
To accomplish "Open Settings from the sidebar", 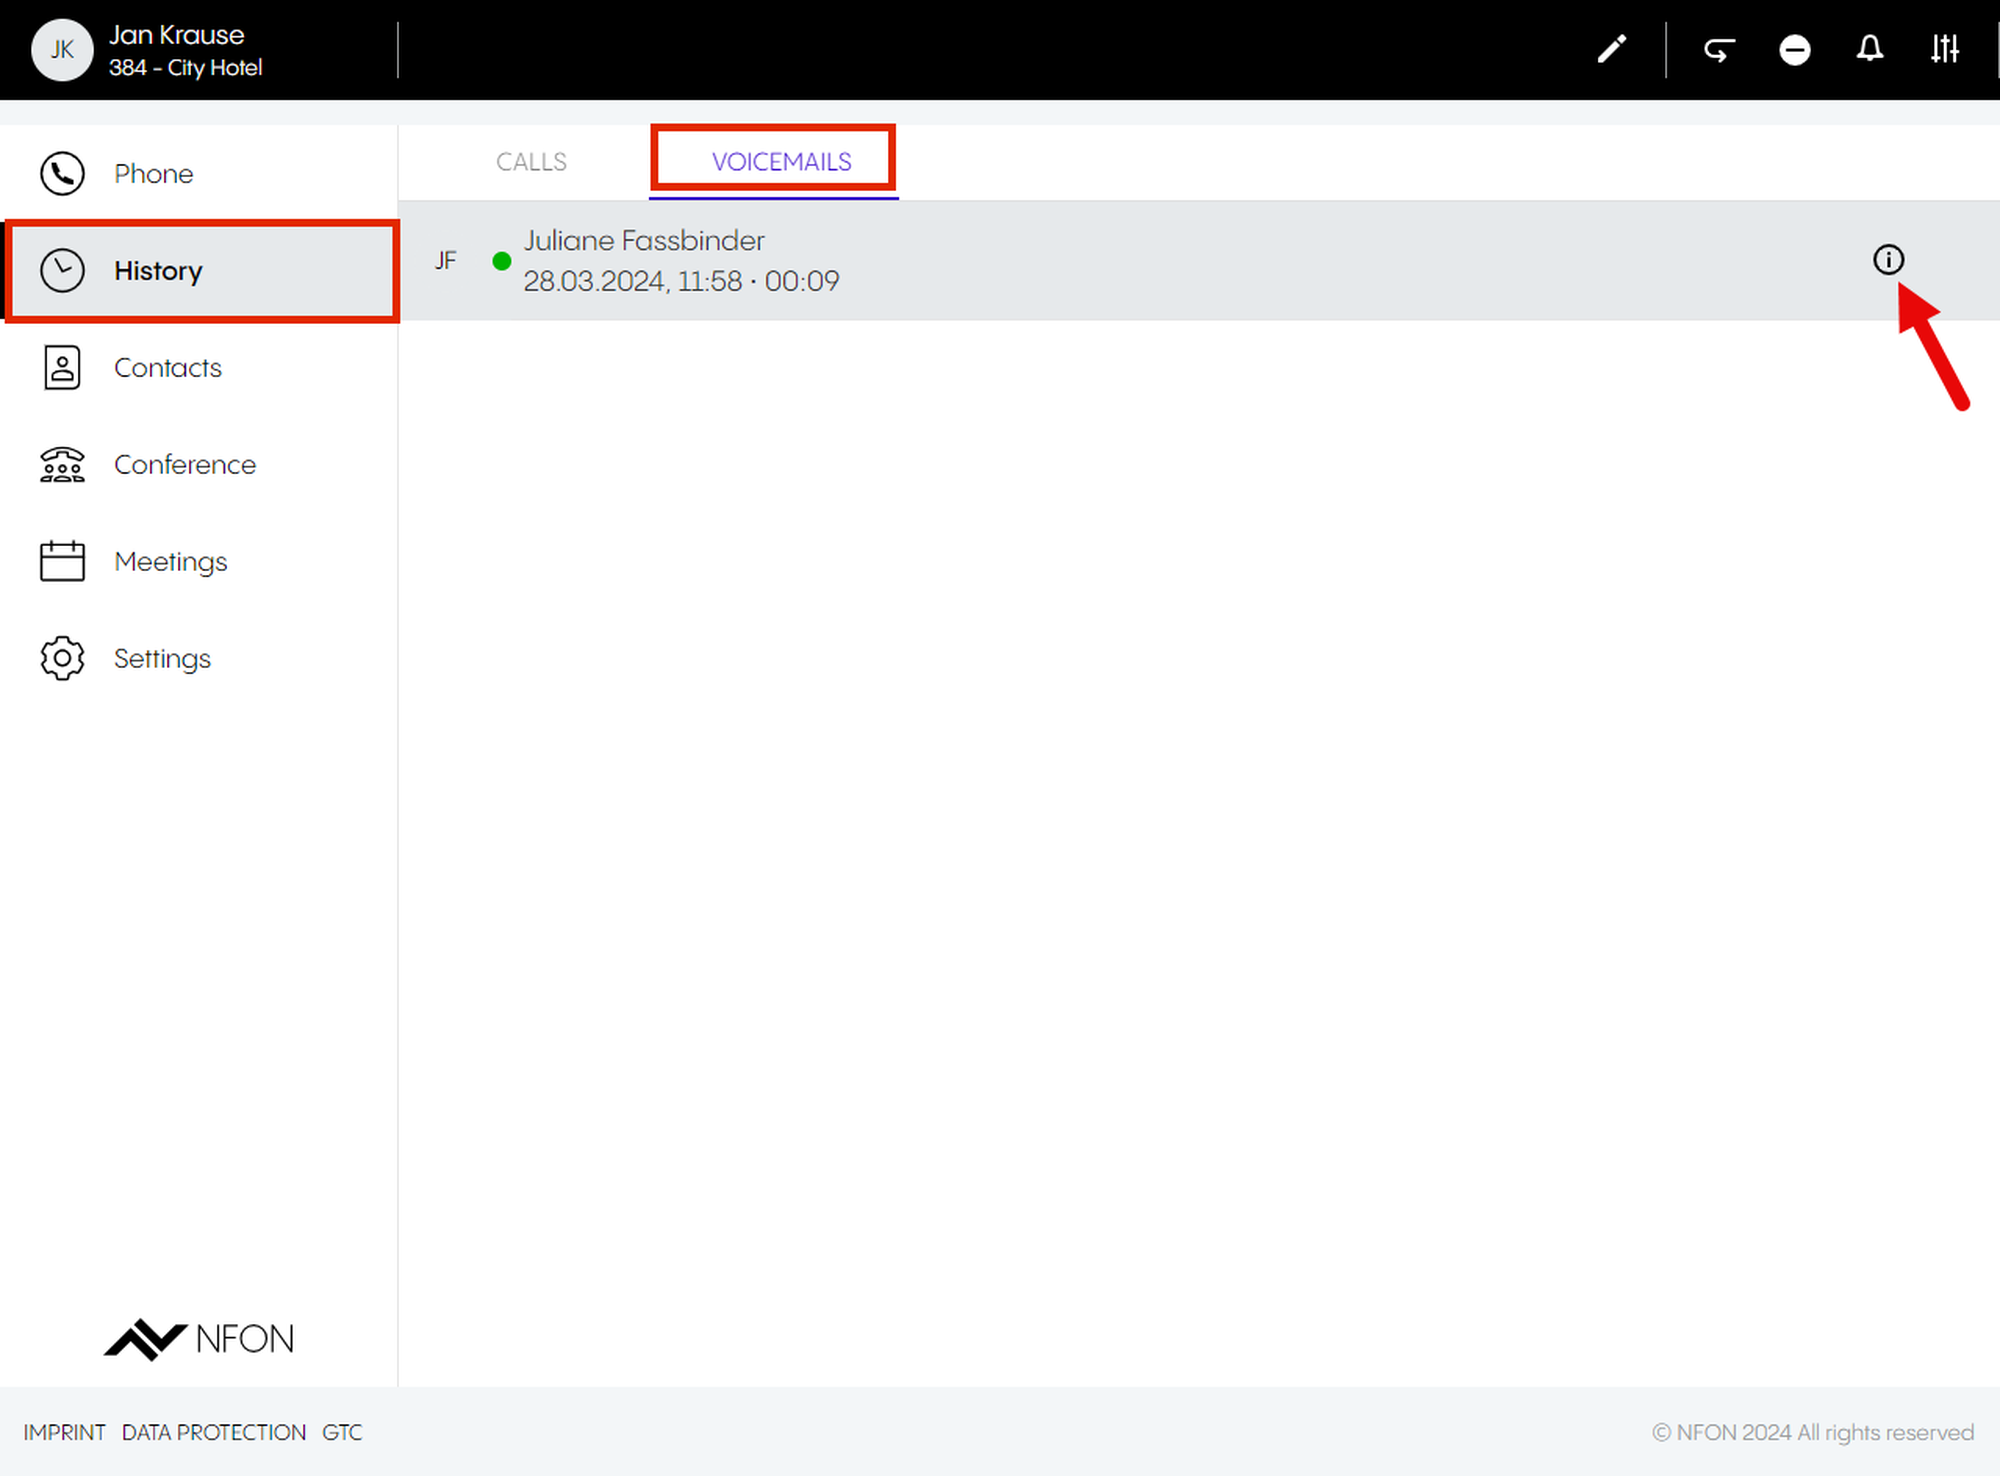I will click(162, 659).
